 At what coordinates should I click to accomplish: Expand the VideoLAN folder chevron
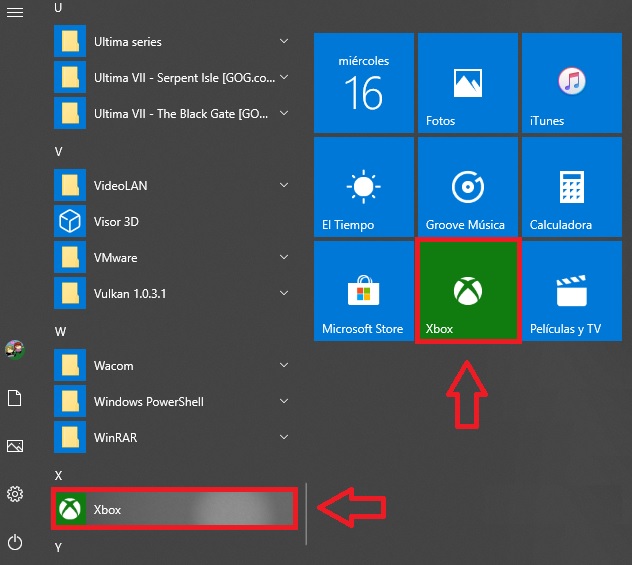click(284, 185)
